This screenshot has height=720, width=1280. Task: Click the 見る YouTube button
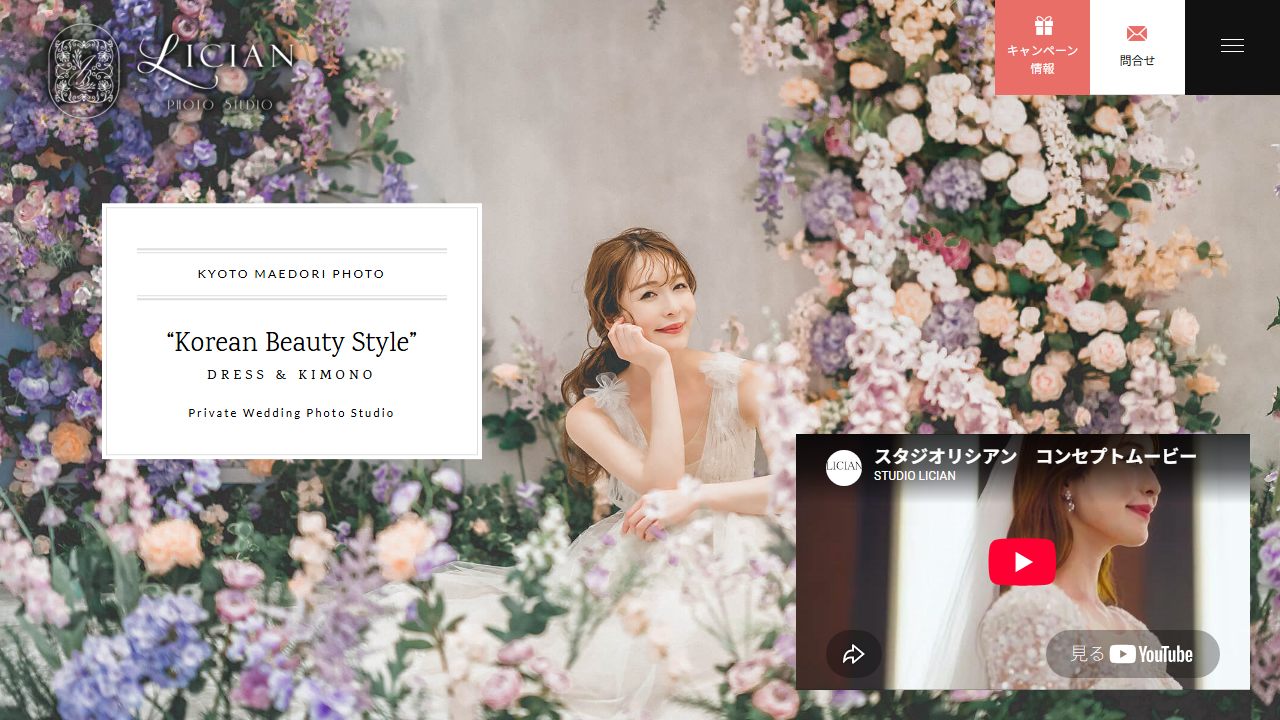1132,654
